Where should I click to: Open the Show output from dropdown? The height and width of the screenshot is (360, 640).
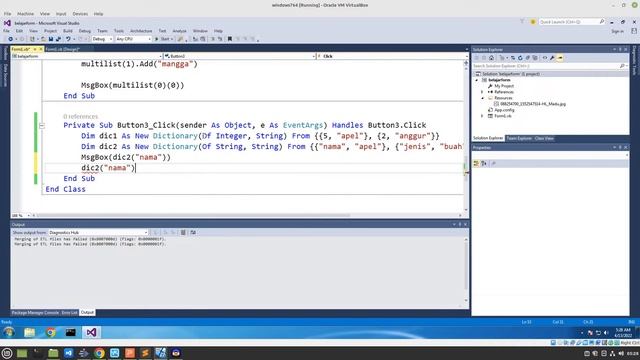click(x=98, y=232)
